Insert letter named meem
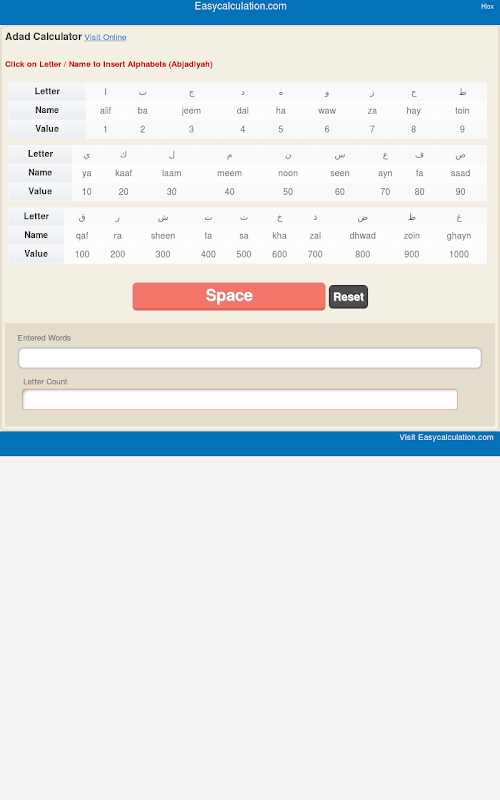Viewport: 500px width, 800px height. tap(230, 173)
